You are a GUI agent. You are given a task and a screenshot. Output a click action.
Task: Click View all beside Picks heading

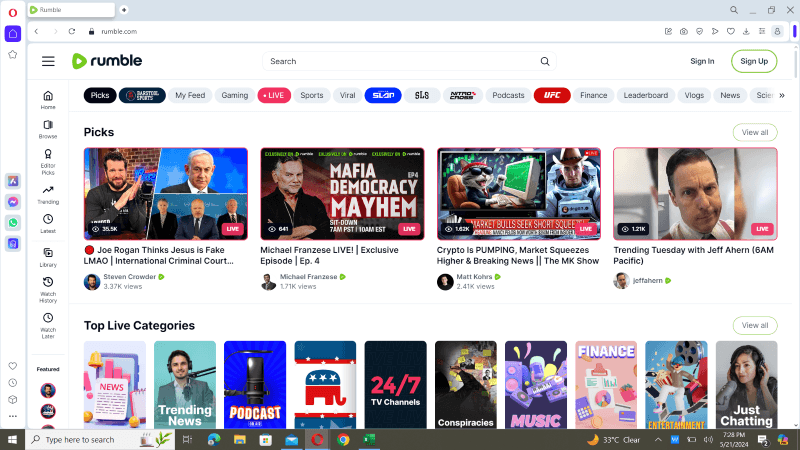(x=754, y=132)
